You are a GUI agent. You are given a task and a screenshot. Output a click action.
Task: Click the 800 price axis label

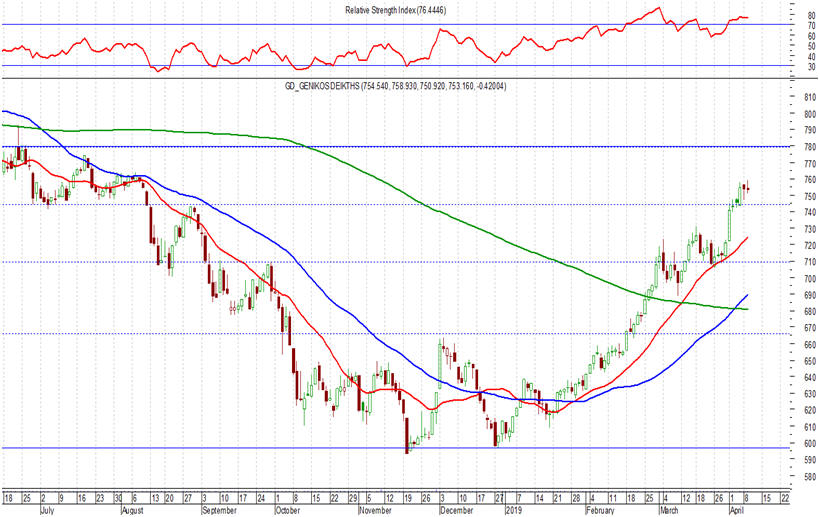[810, 114]
